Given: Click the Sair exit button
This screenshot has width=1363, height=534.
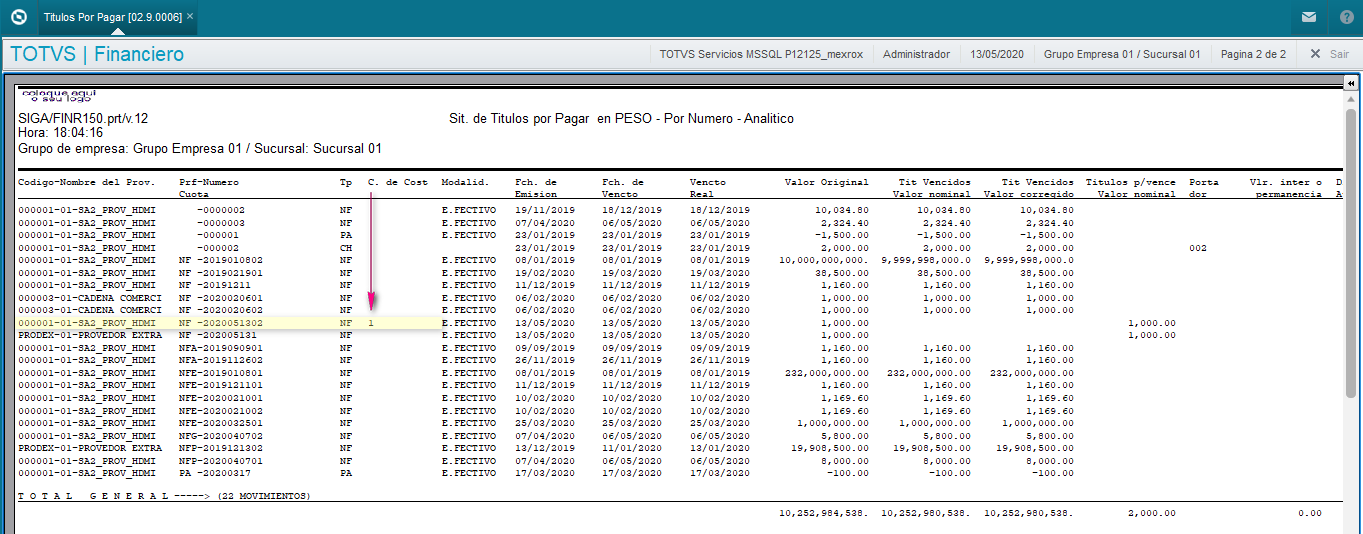Looking at the screenshot, I should click(1329, 54).
